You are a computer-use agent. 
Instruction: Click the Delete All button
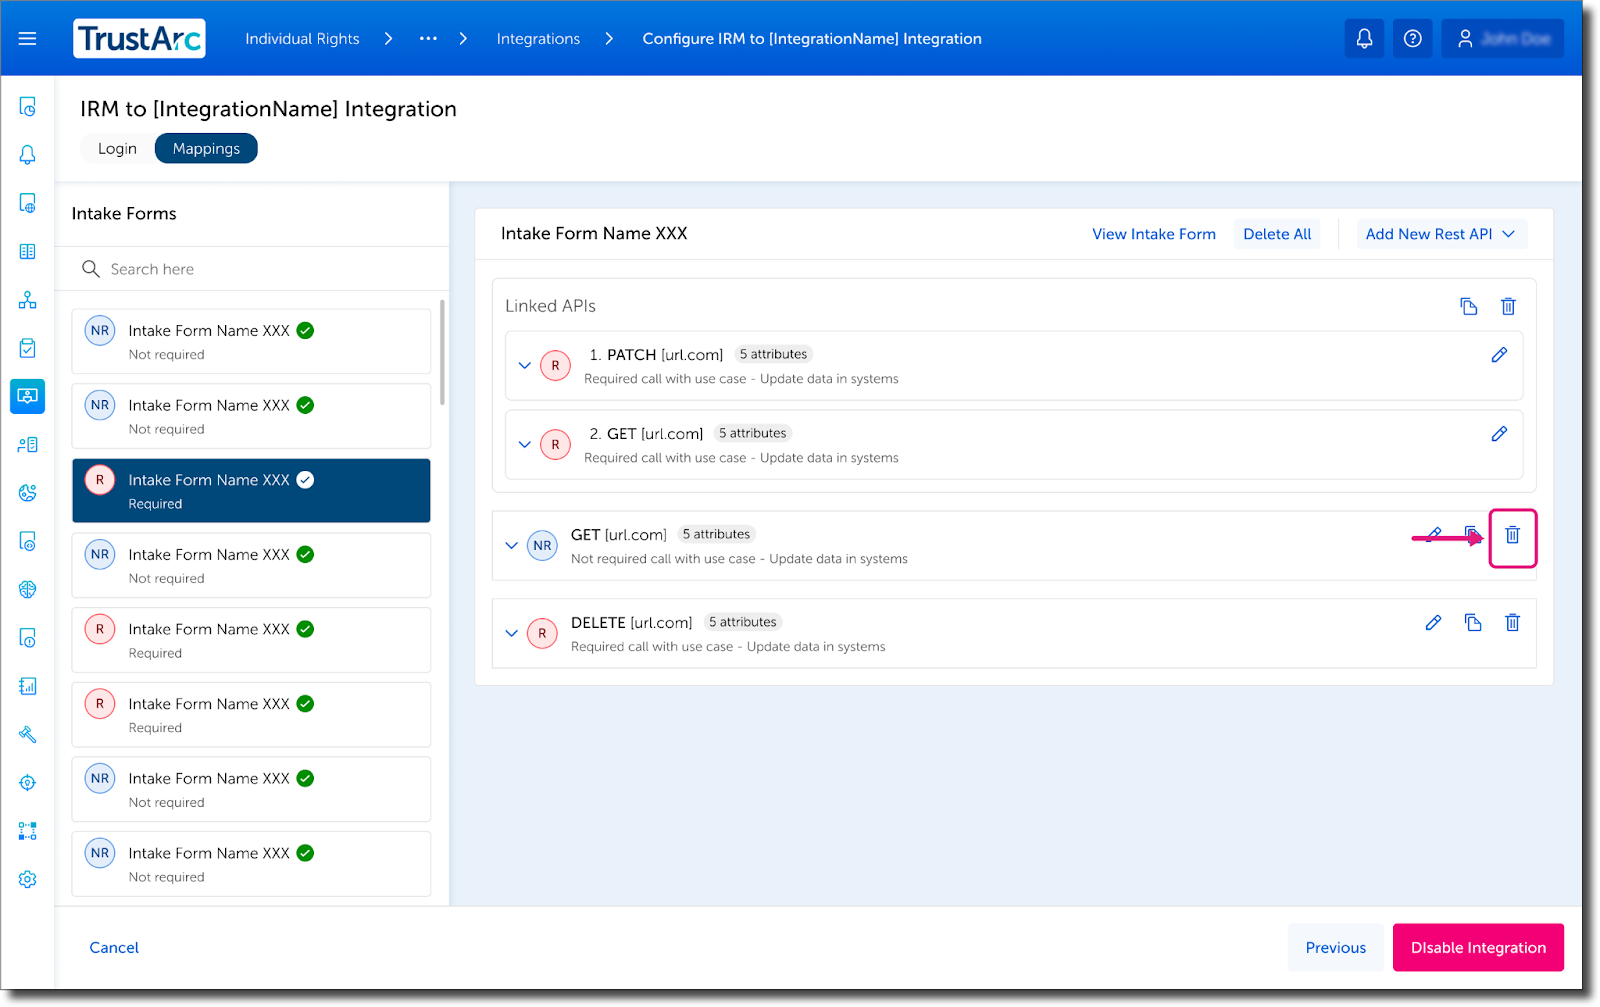pyautogui.click(x=1276, y=233)
